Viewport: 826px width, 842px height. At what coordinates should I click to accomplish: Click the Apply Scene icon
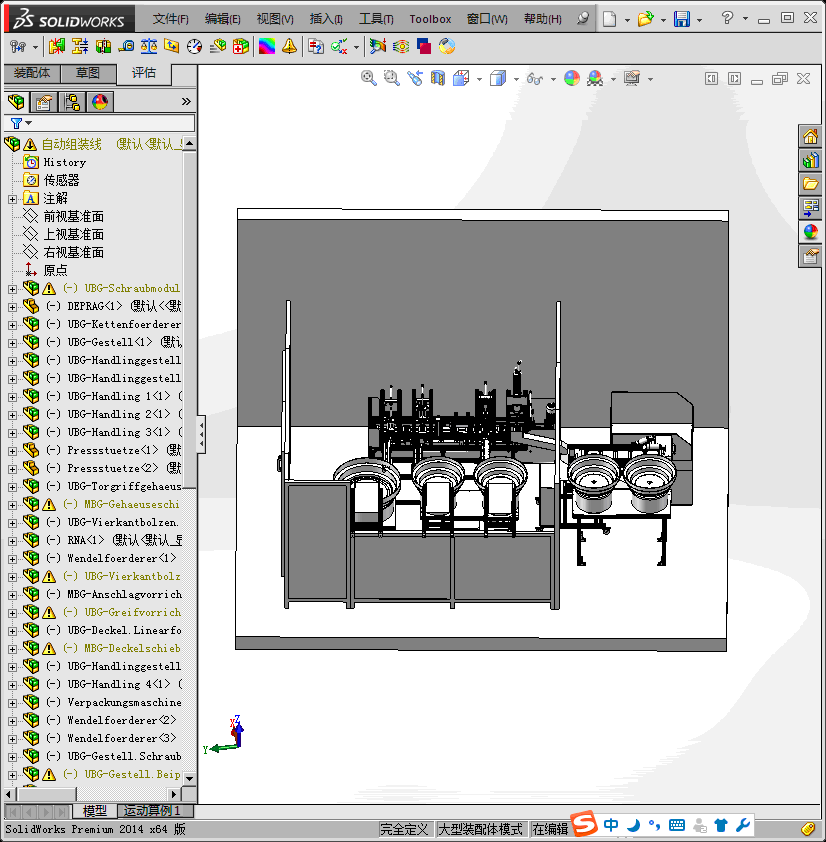(x=595, y=78)
